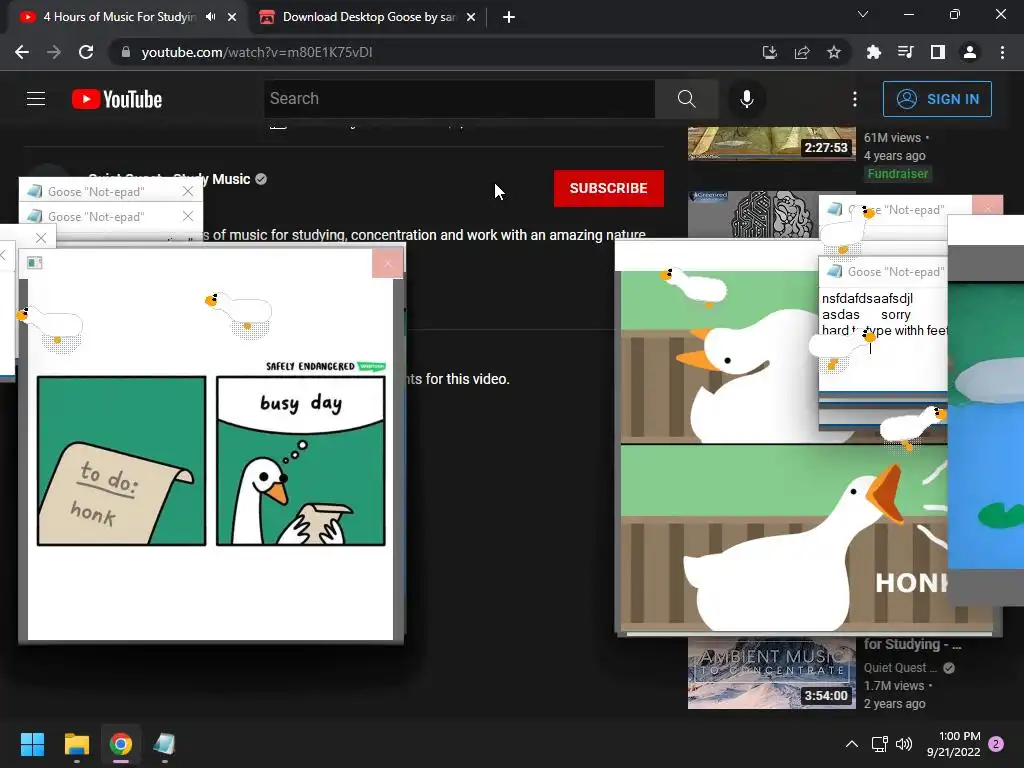Click the forward navigation arrow

click(x=54, y=52)
